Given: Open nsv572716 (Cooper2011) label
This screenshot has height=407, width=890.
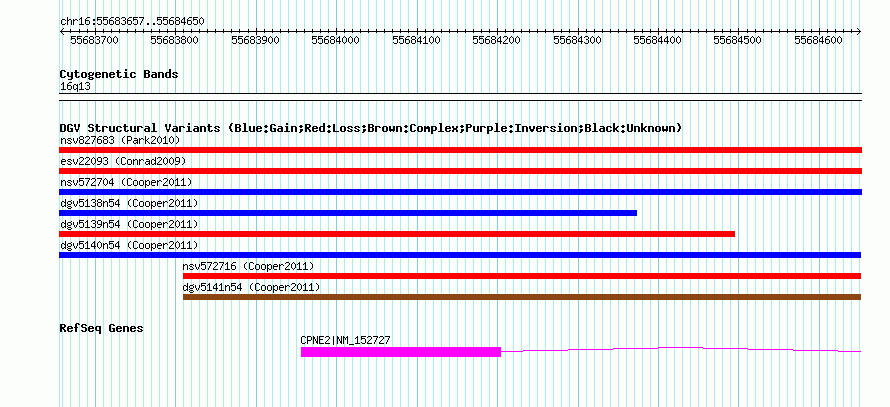Looking at the screenshot, I should 248,266.
